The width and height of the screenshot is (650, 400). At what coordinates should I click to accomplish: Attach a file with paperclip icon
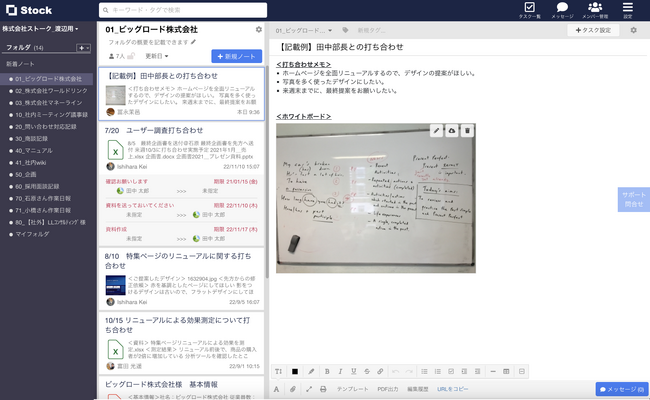point(293,389)
